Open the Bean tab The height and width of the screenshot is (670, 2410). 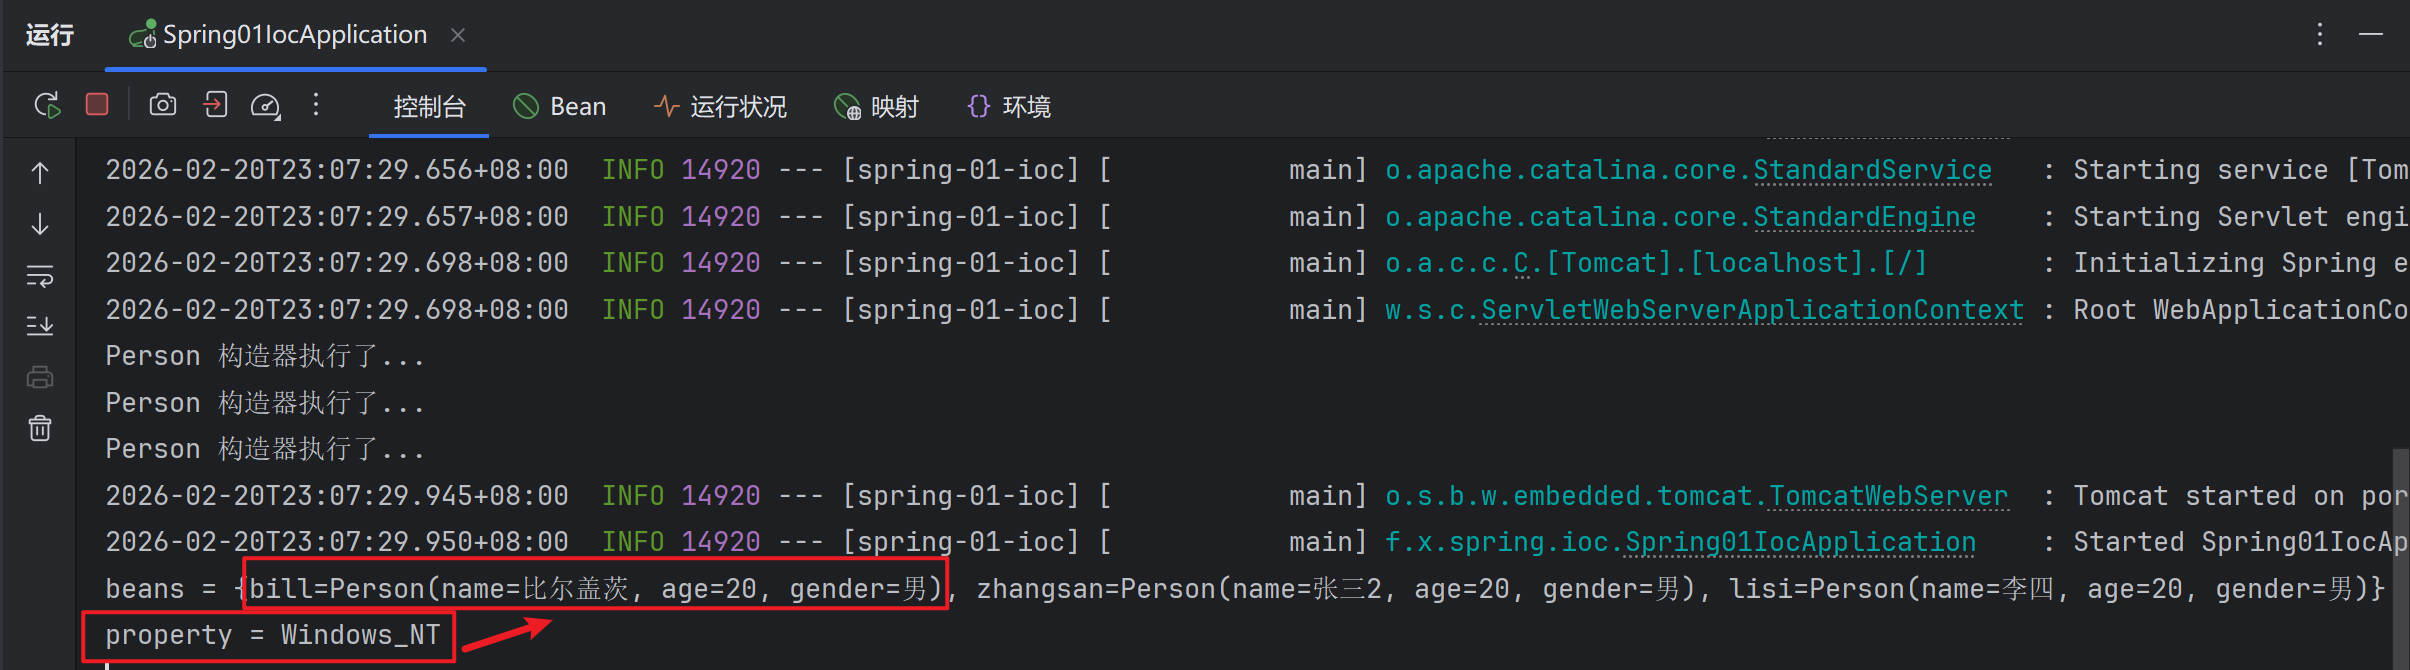[x=560, y=107]
